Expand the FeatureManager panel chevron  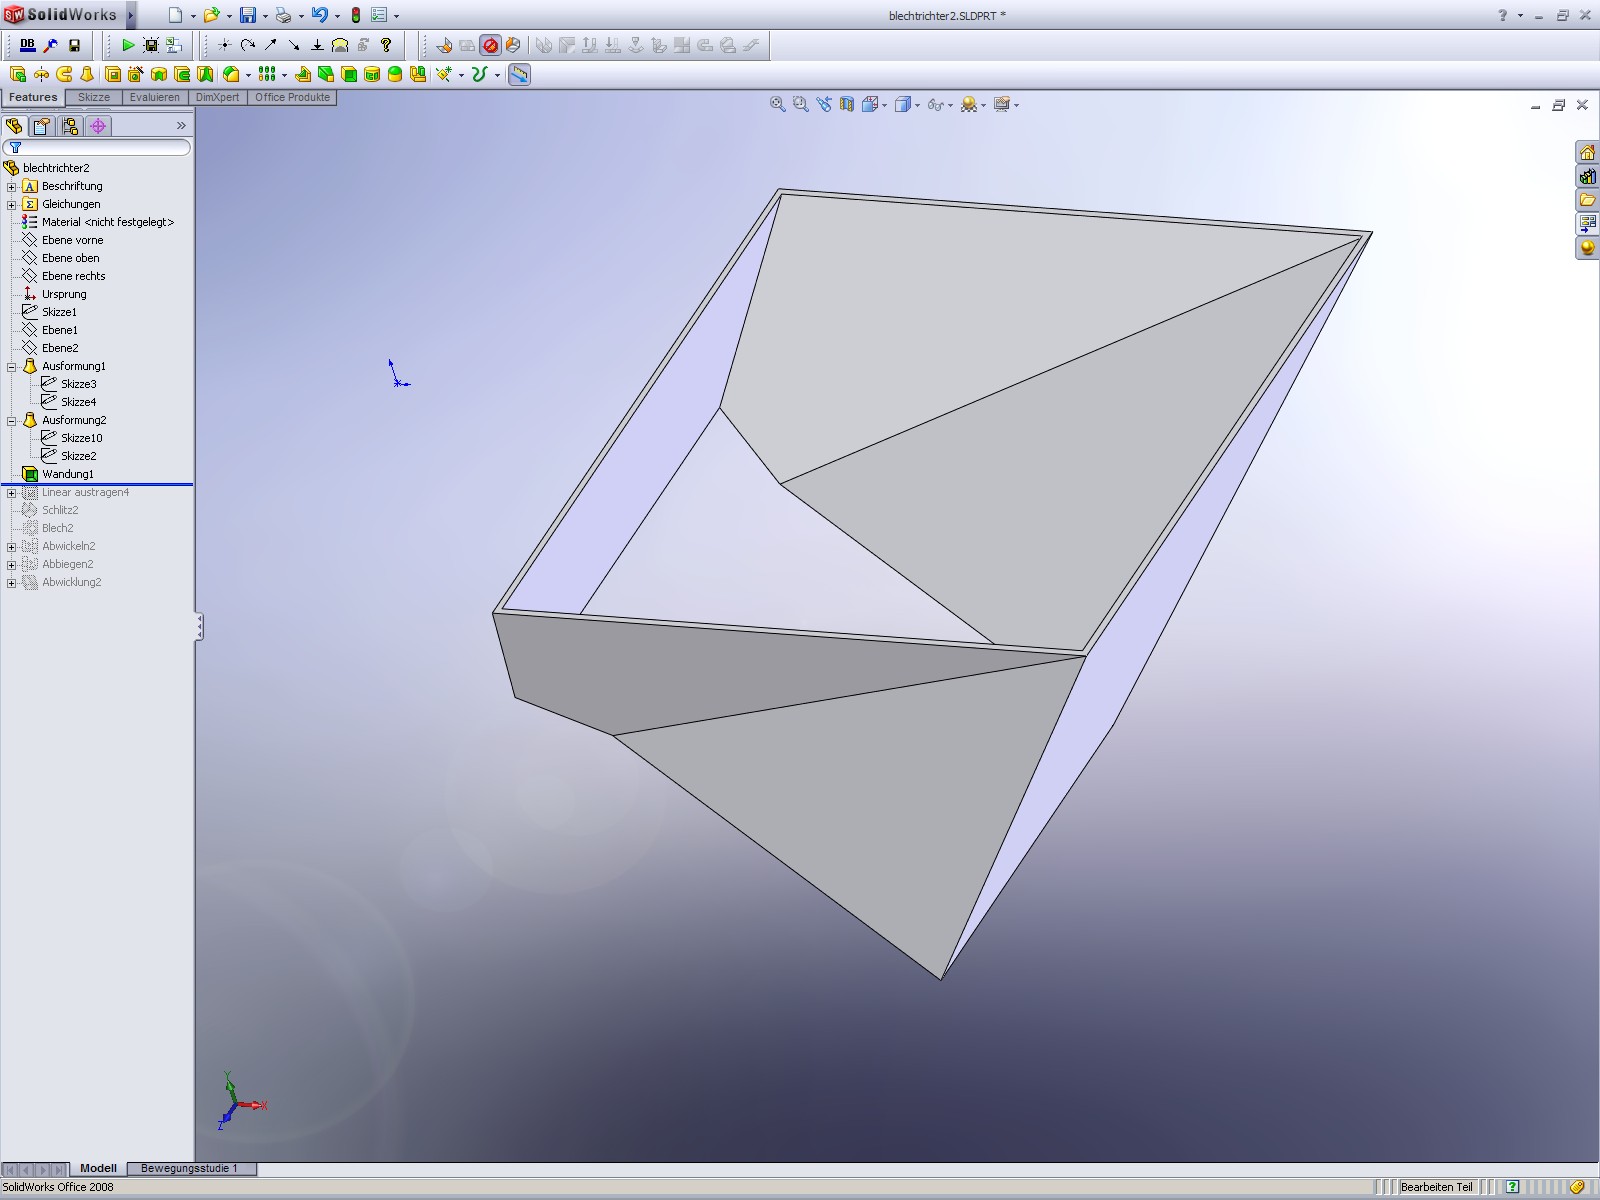click(181, 126)
